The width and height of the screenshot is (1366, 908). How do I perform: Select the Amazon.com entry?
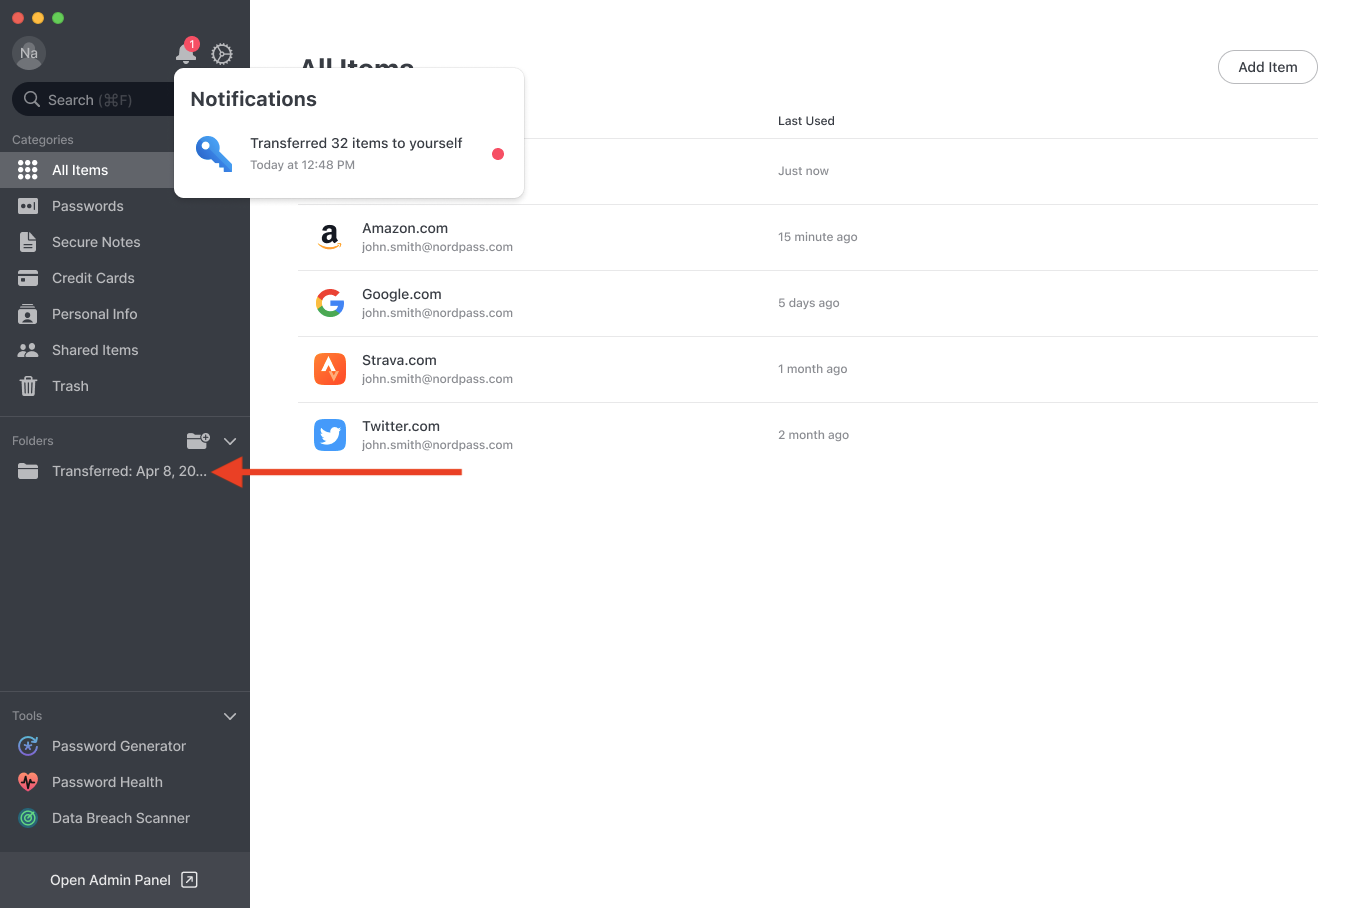point(808,237)
